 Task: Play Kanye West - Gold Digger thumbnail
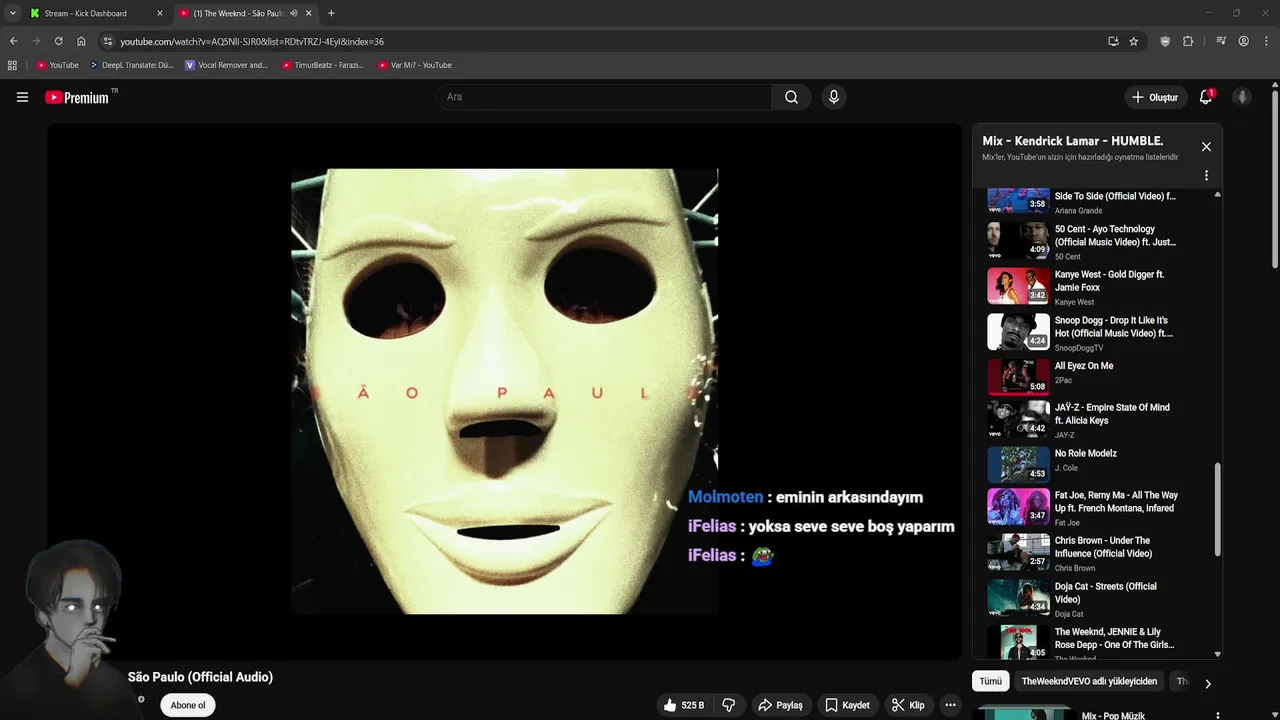tap(1019, 286)
